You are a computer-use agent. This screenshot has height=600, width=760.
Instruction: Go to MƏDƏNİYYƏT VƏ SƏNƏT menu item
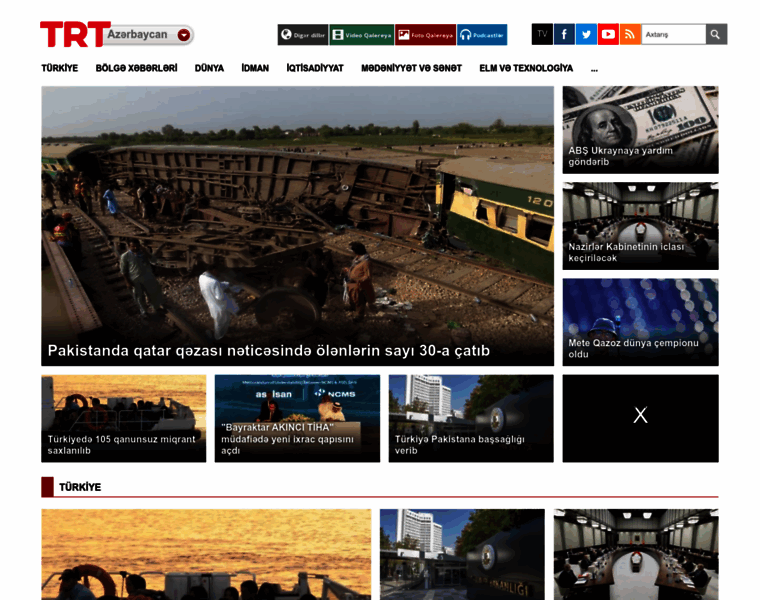coord(412,68)
